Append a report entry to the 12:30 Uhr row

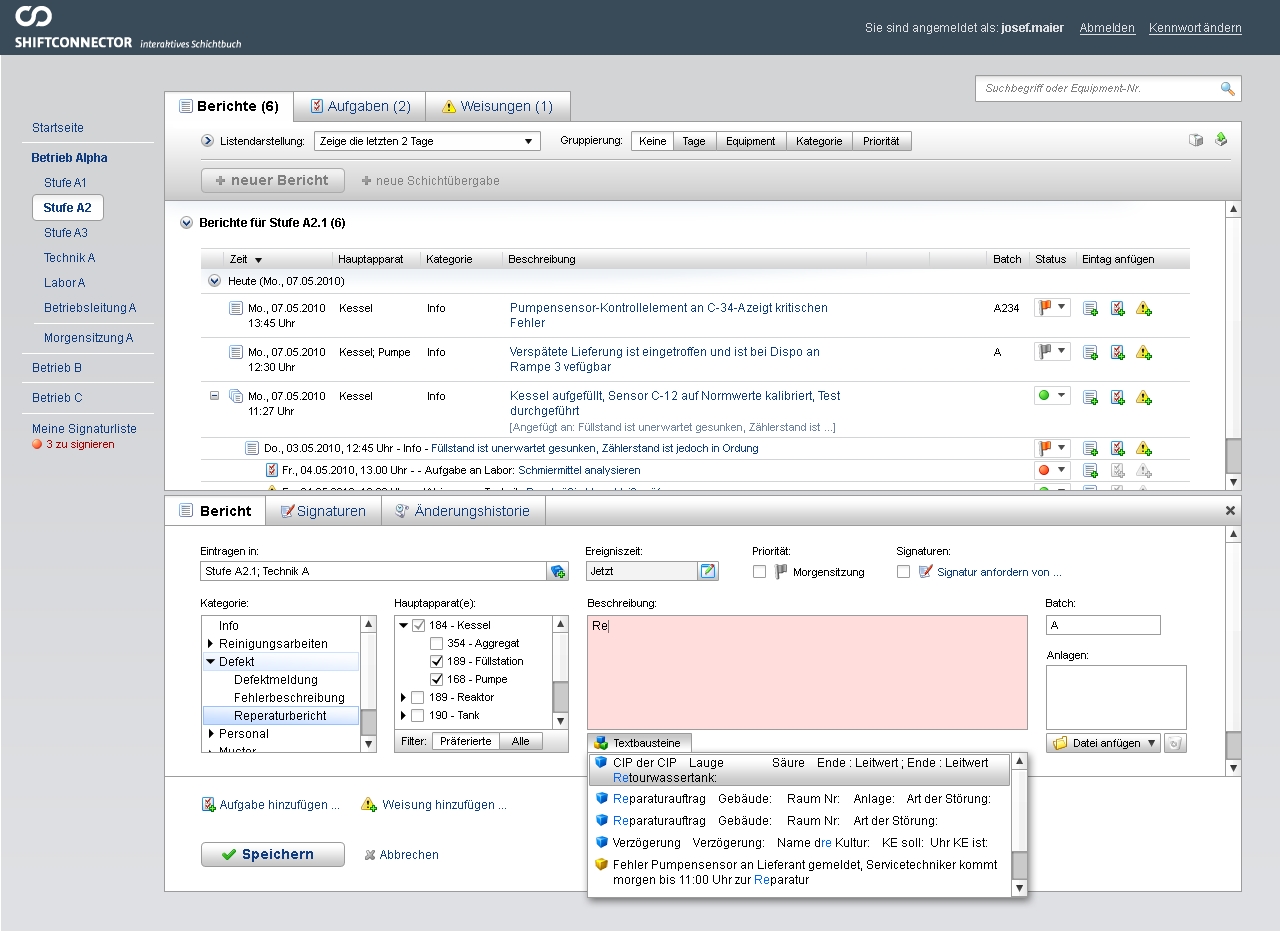(x=1091, y=353)
